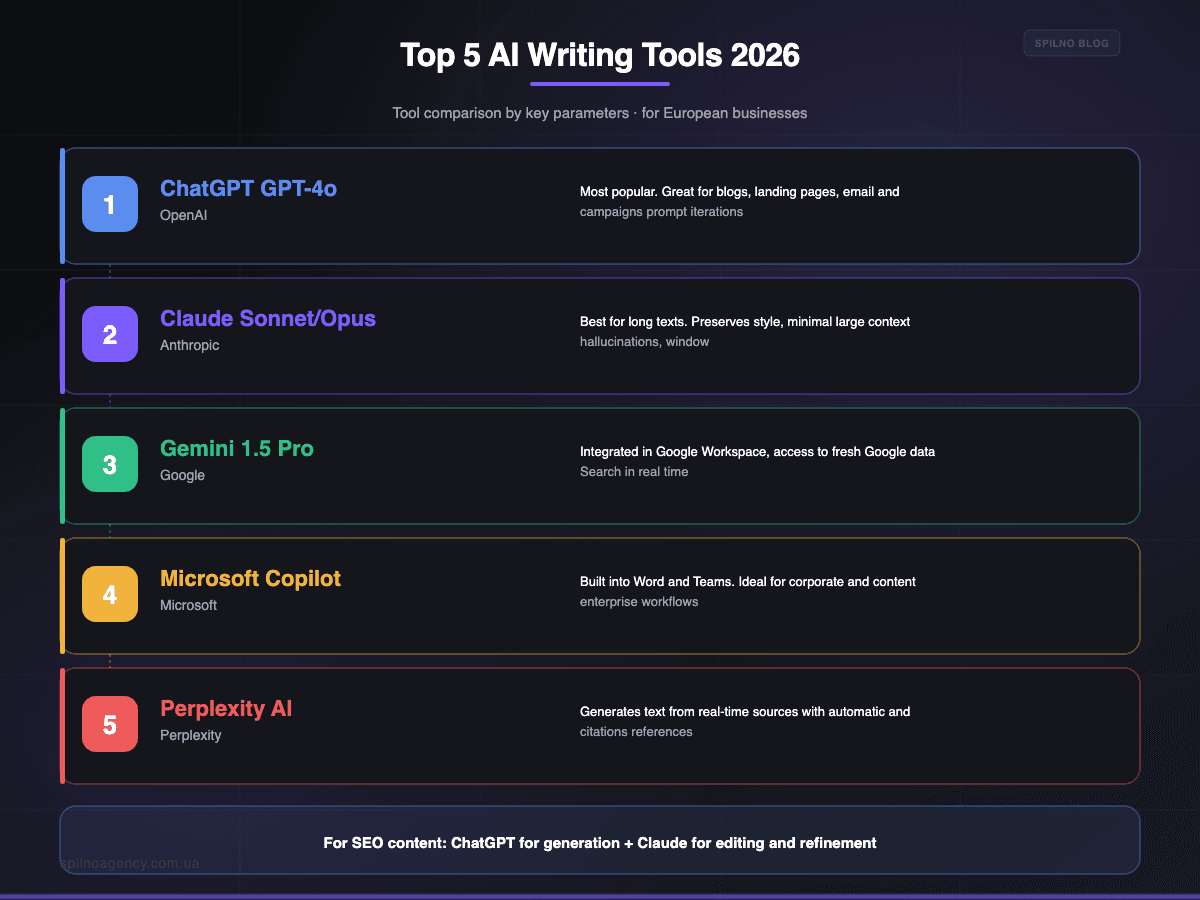Click the Google vendor label
1200x900 pixels.
pyautogui.click(x=182, y=475)
